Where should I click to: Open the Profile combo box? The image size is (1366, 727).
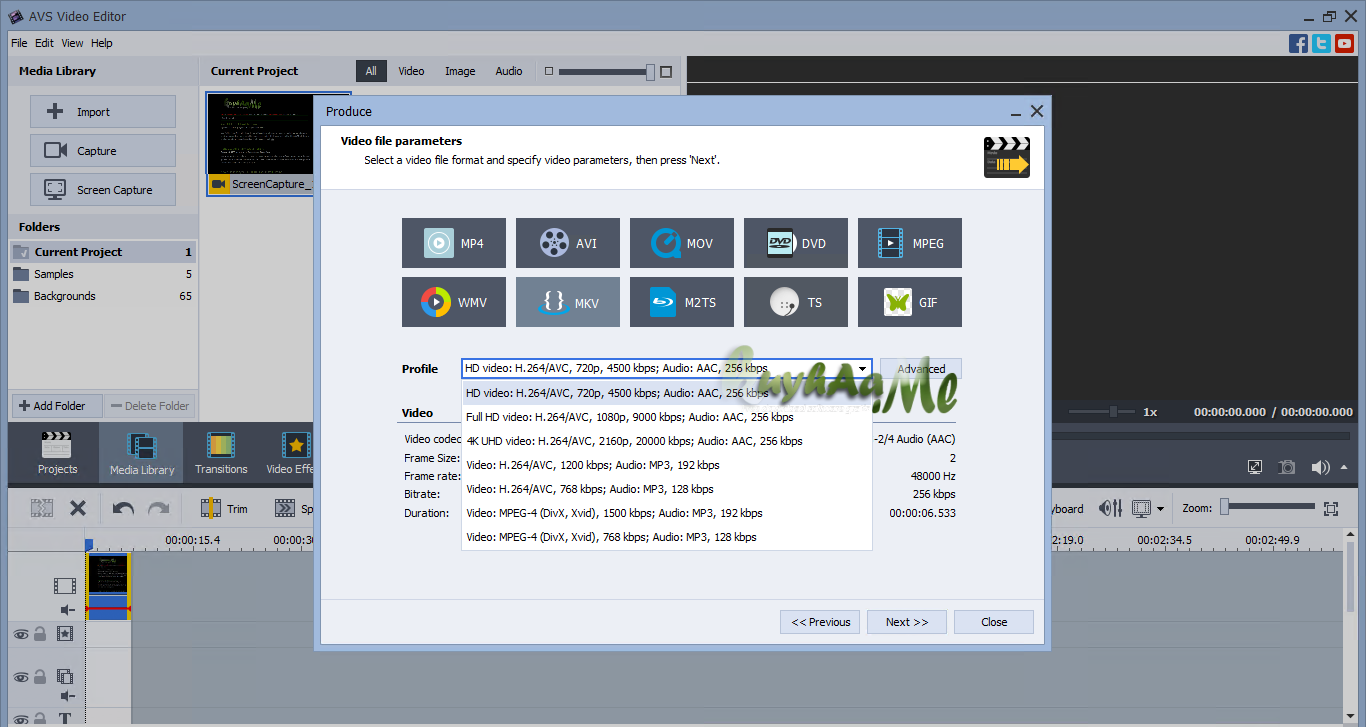click(x=666, y=368)
